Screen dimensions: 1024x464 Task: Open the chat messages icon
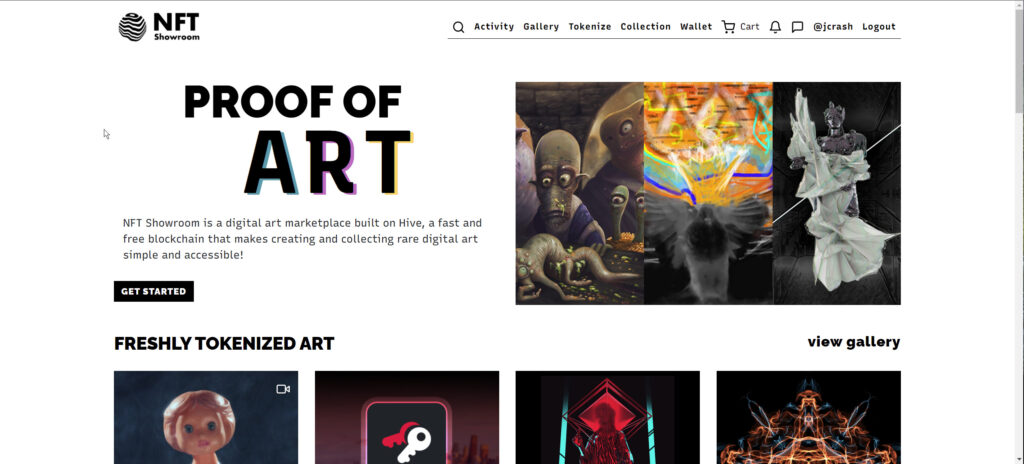point(797,27)
